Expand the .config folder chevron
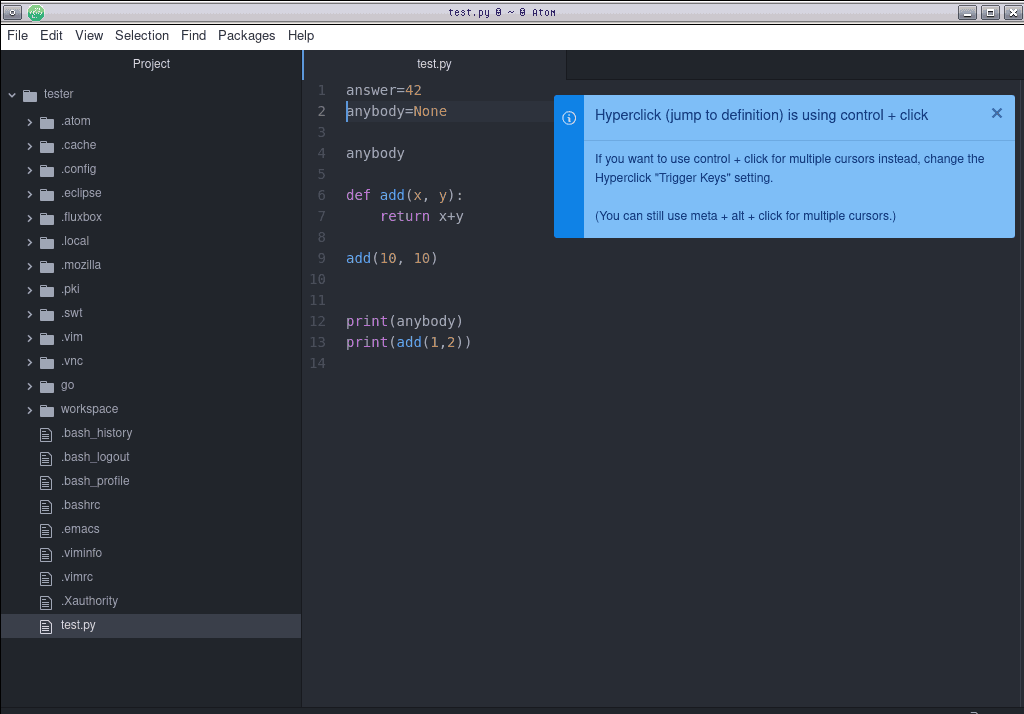 pyautogui.click(x=29, y=170)
